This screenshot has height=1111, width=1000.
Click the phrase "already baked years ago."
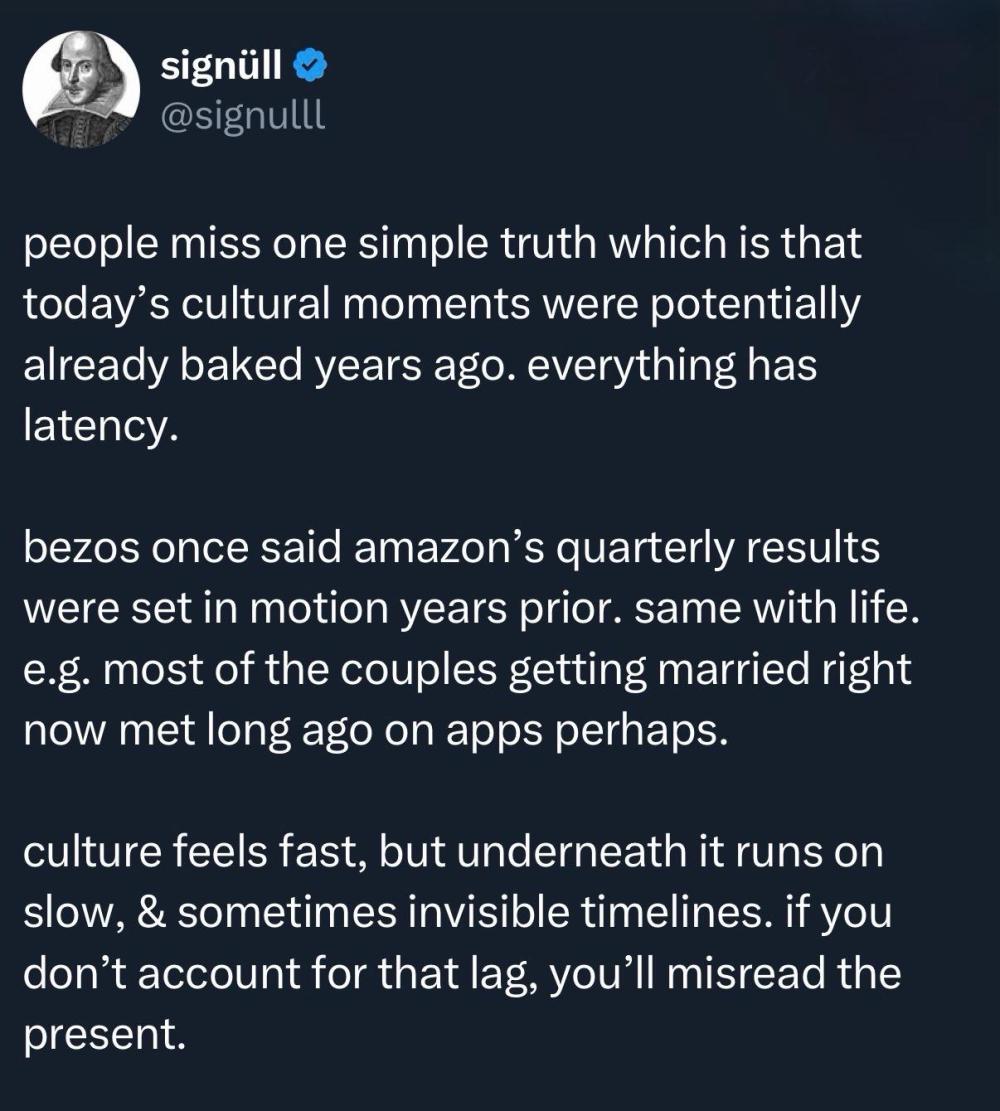[270, 366]
